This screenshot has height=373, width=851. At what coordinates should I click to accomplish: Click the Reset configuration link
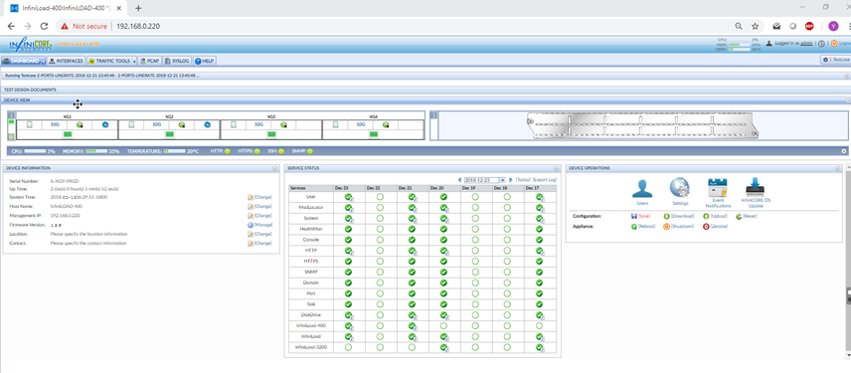coord(750,216)
